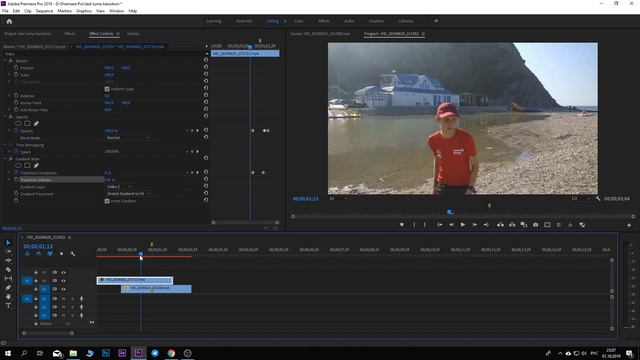Click Add Marker in the timeline header
This screenshot has height=360, width=640.
[x=61, y=254]
